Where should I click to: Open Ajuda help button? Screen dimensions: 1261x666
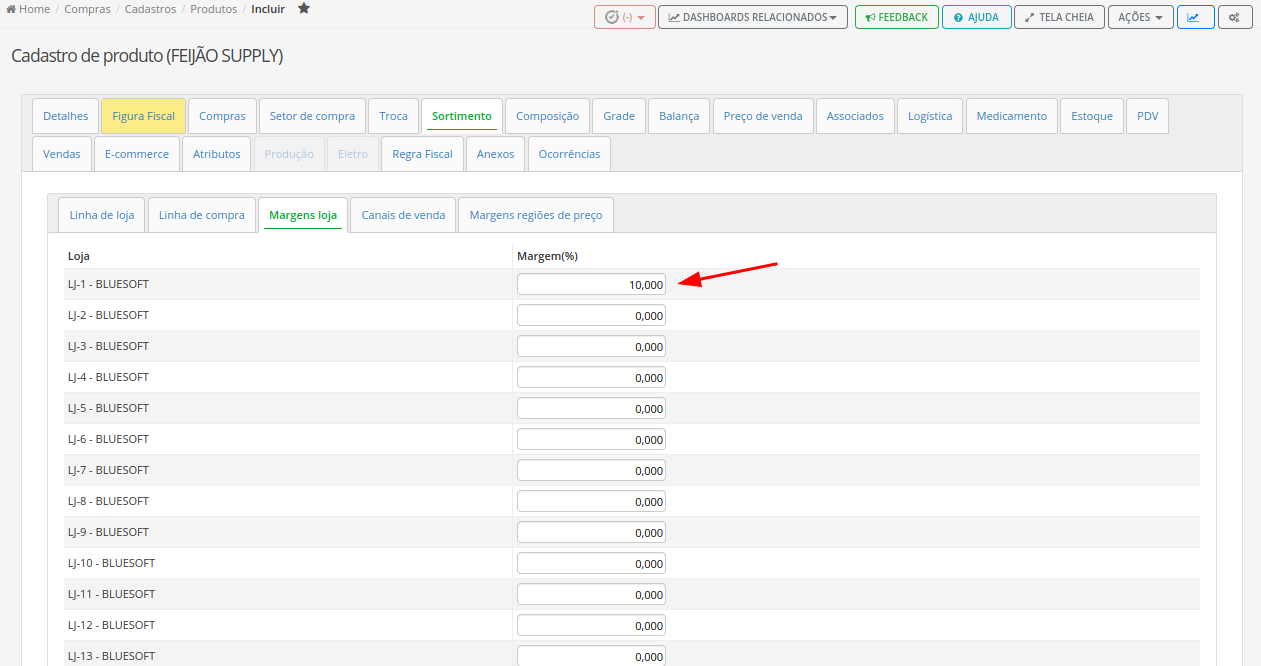pyautogui.click(x=975, y=17)
